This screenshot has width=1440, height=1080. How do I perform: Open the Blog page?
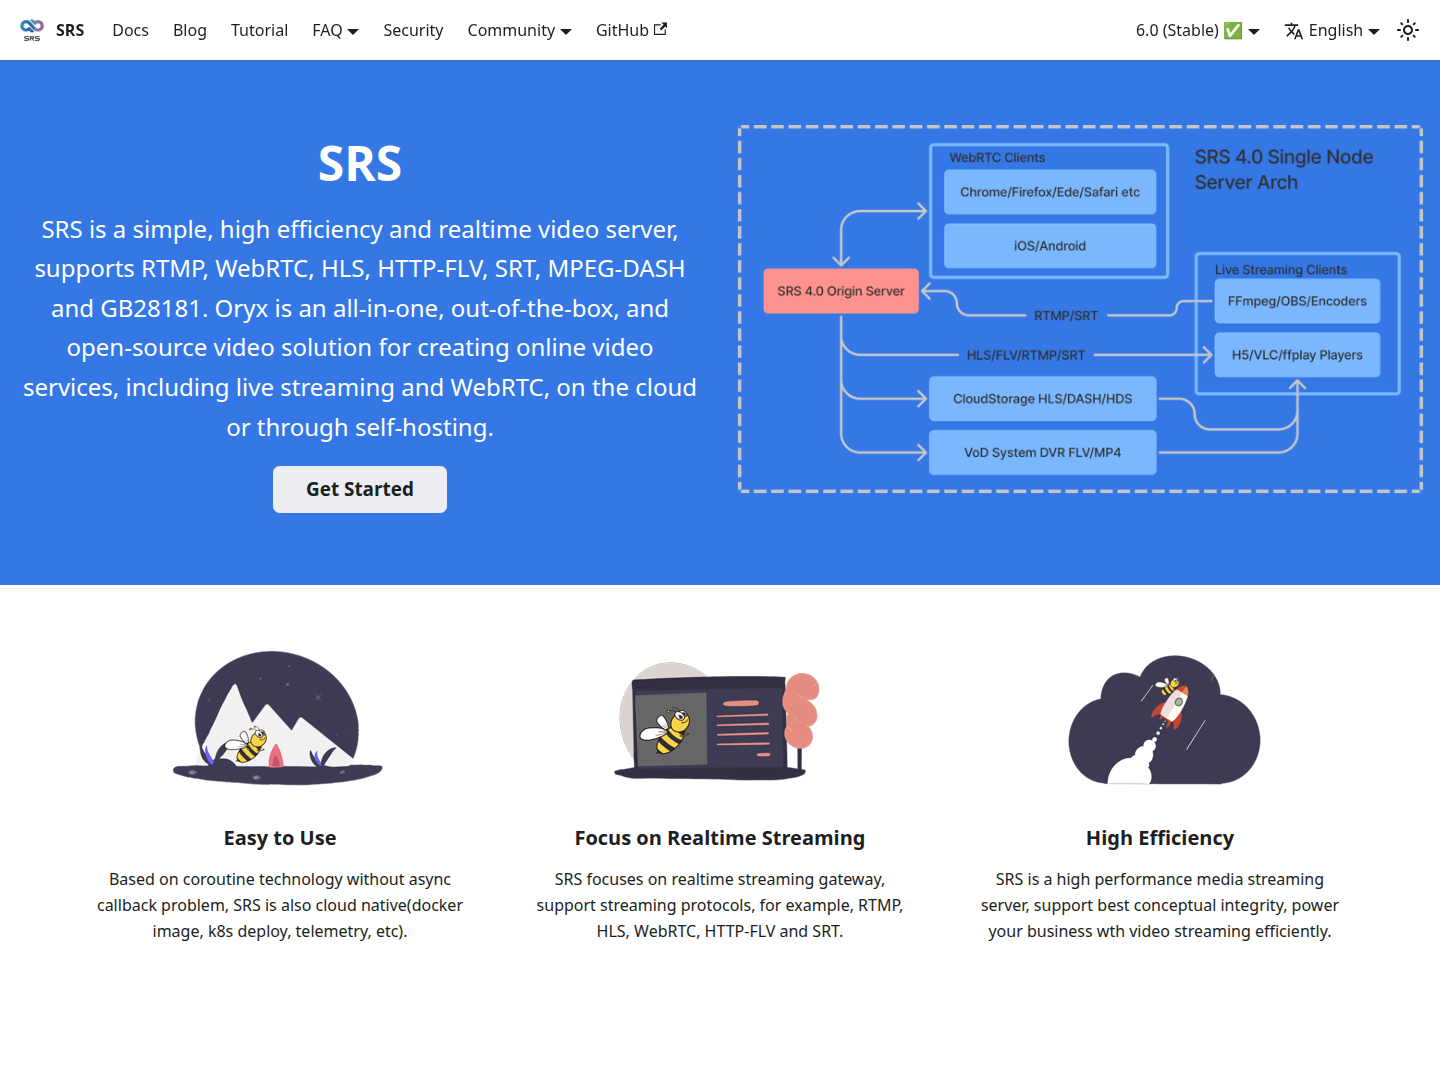click(x=190, y=30)
